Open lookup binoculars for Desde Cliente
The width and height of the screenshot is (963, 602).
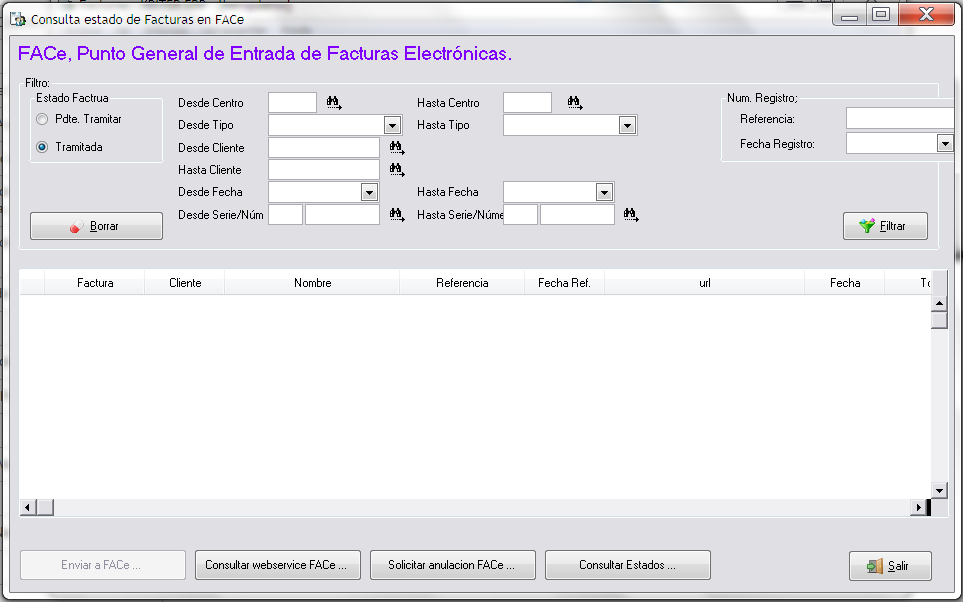pyautogui.click(x=397, y=147)
